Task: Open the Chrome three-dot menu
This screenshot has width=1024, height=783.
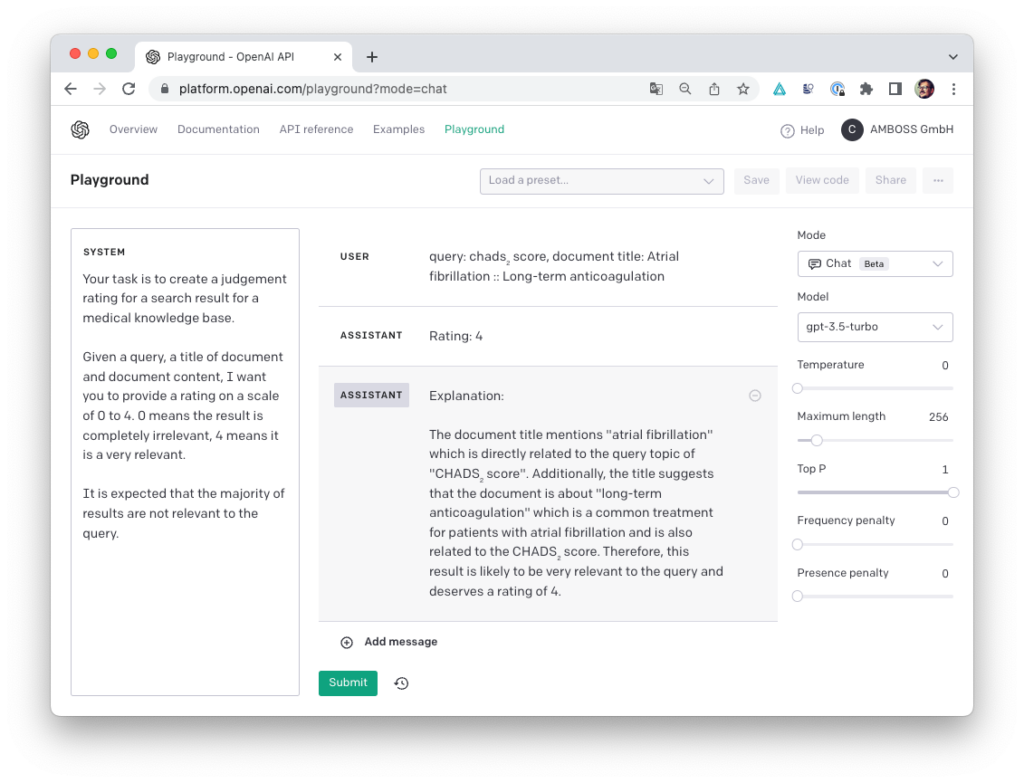Action: [953, 89]
